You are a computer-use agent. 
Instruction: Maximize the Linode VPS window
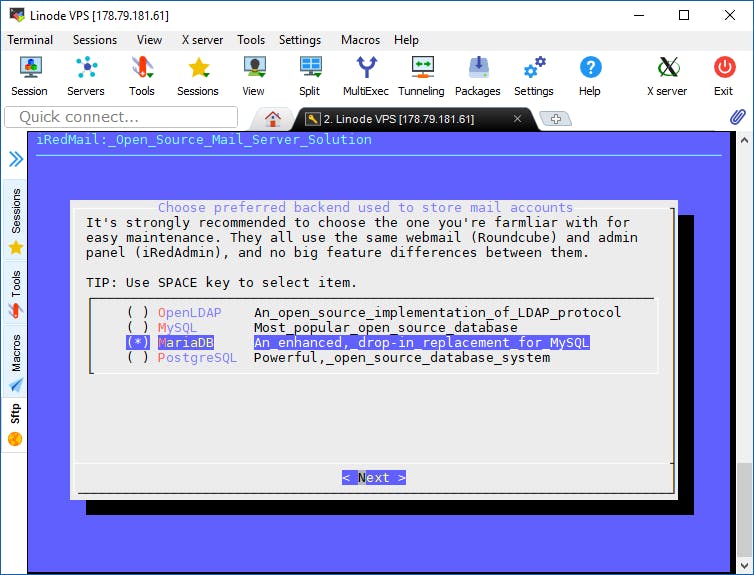(684, 15)
